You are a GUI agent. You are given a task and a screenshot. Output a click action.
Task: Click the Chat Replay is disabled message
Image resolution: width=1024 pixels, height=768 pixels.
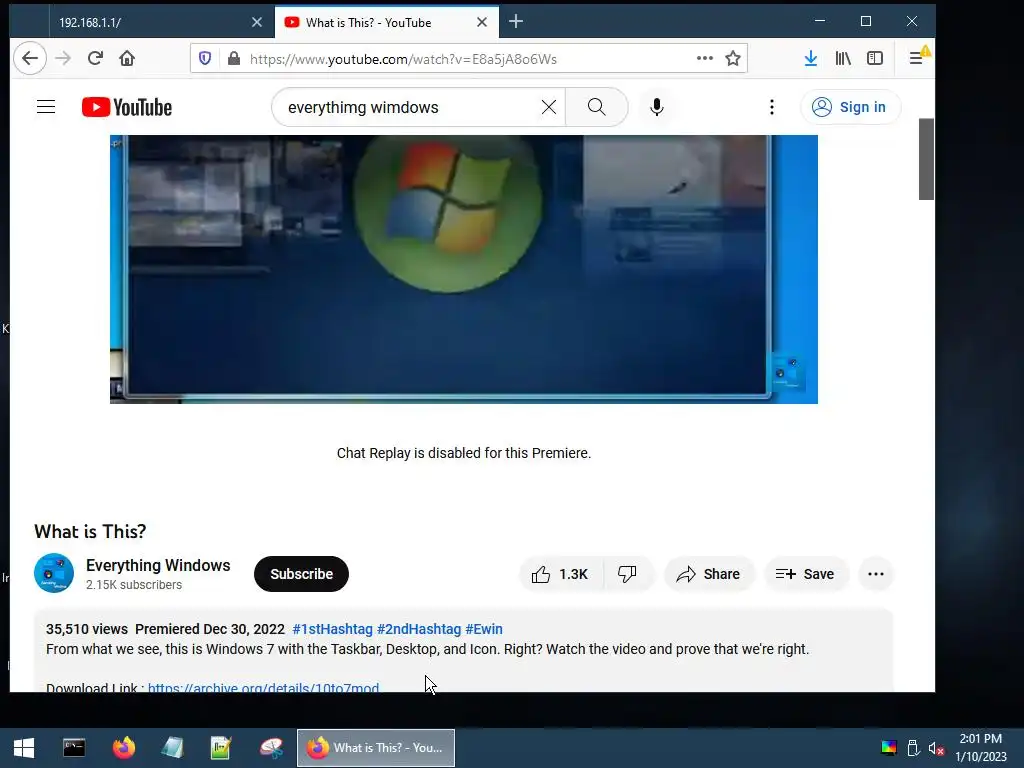tap(464, 453)
